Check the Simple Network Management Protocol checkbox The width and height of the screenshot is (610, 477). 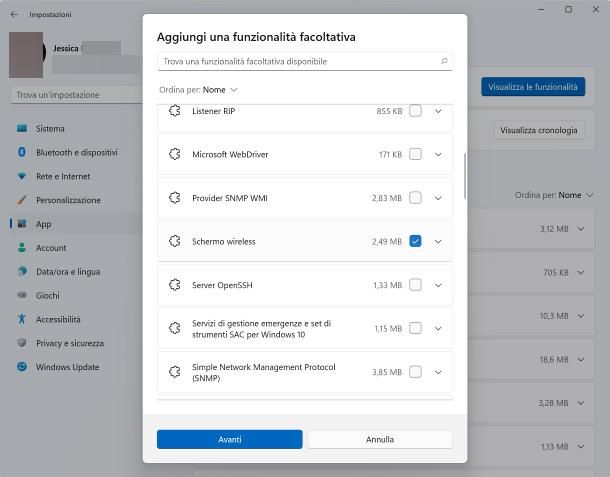point(415,372)
